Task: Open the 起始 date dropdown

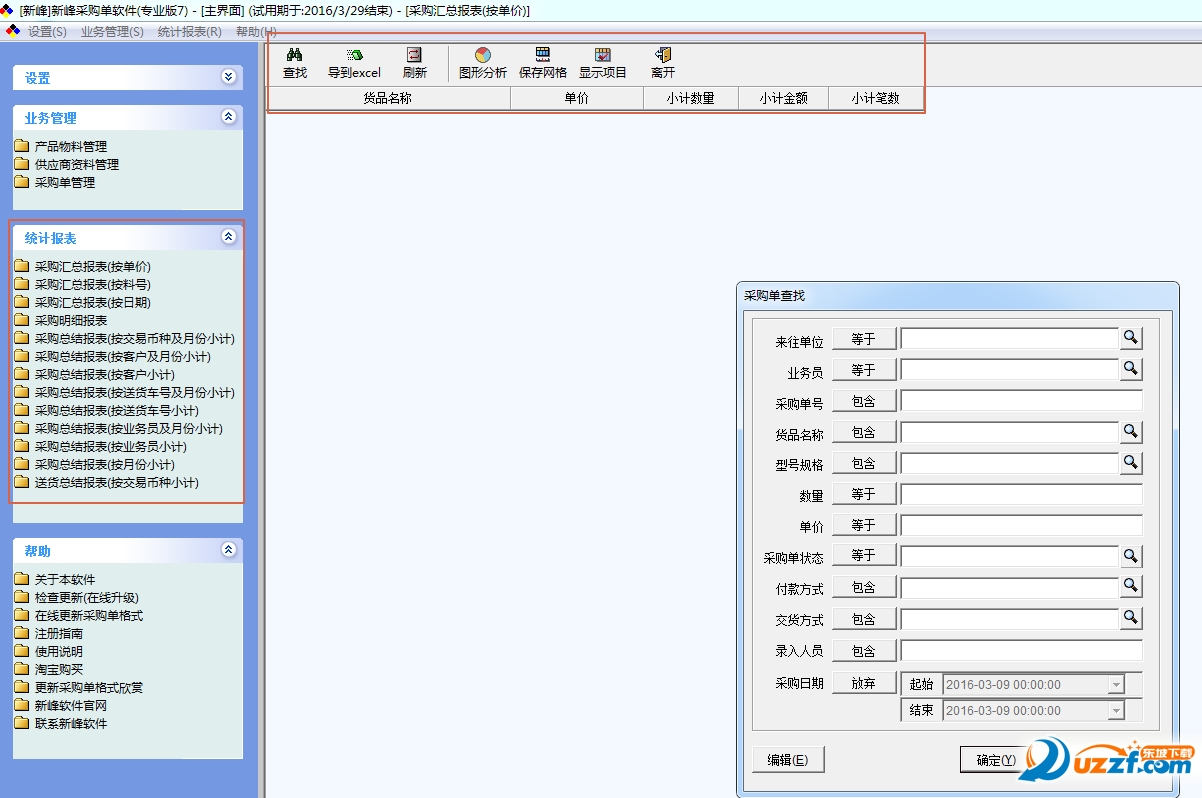Action: click(1116, 685)
